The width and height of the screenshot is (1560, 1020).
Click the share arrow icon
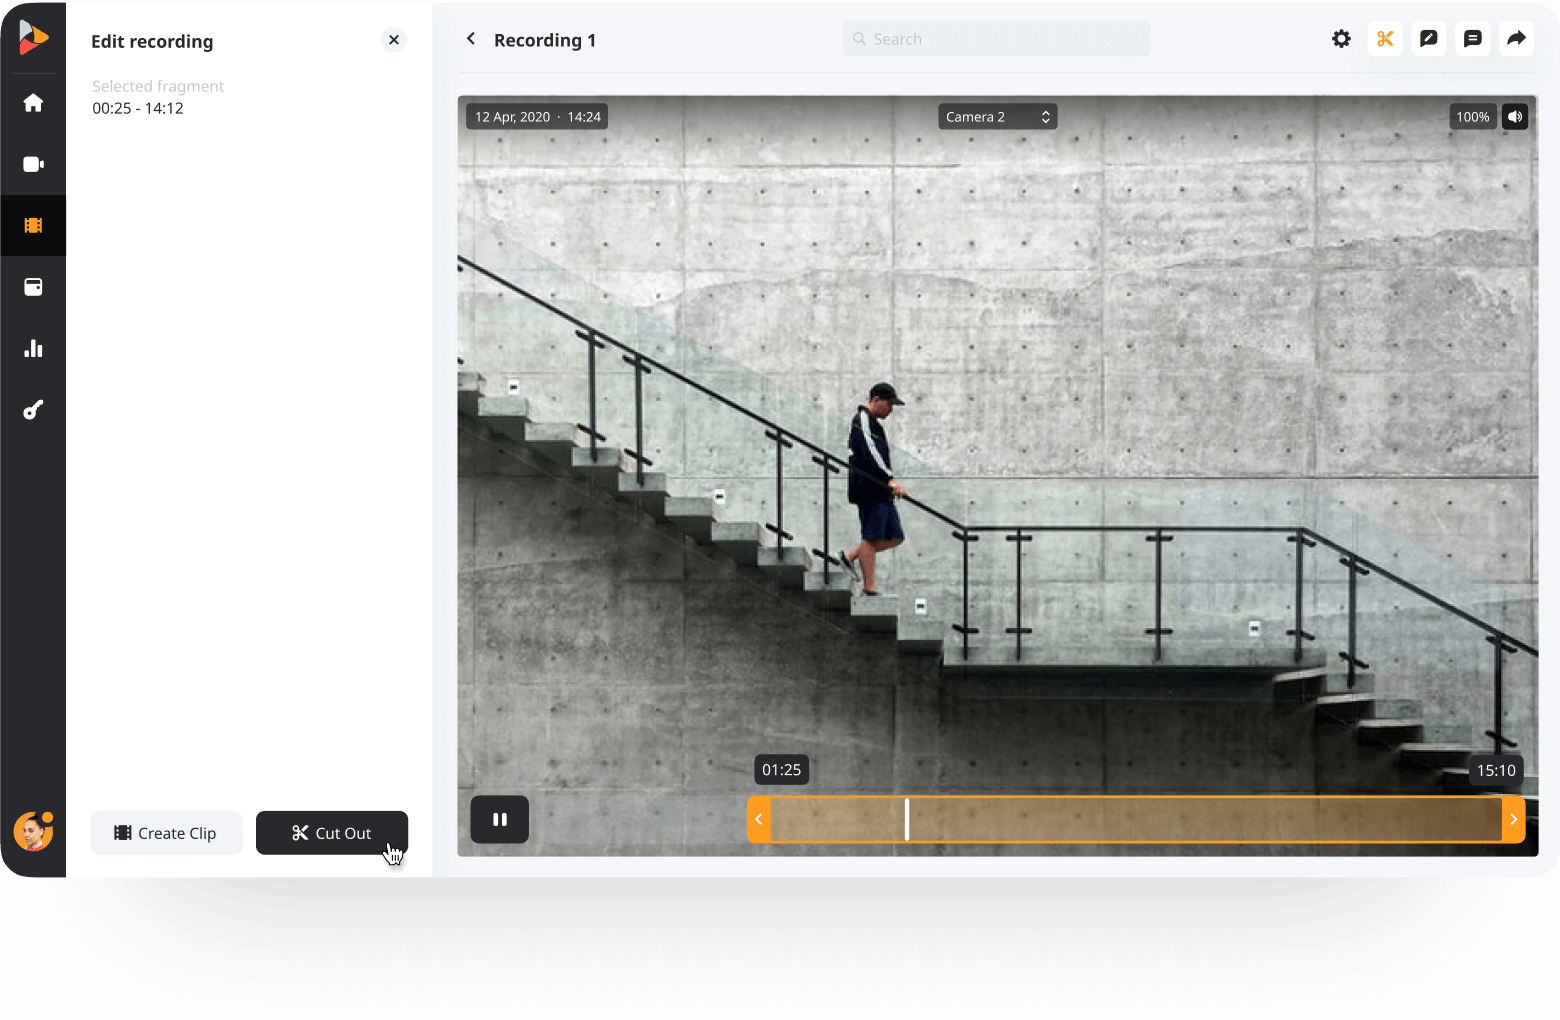1517,39
